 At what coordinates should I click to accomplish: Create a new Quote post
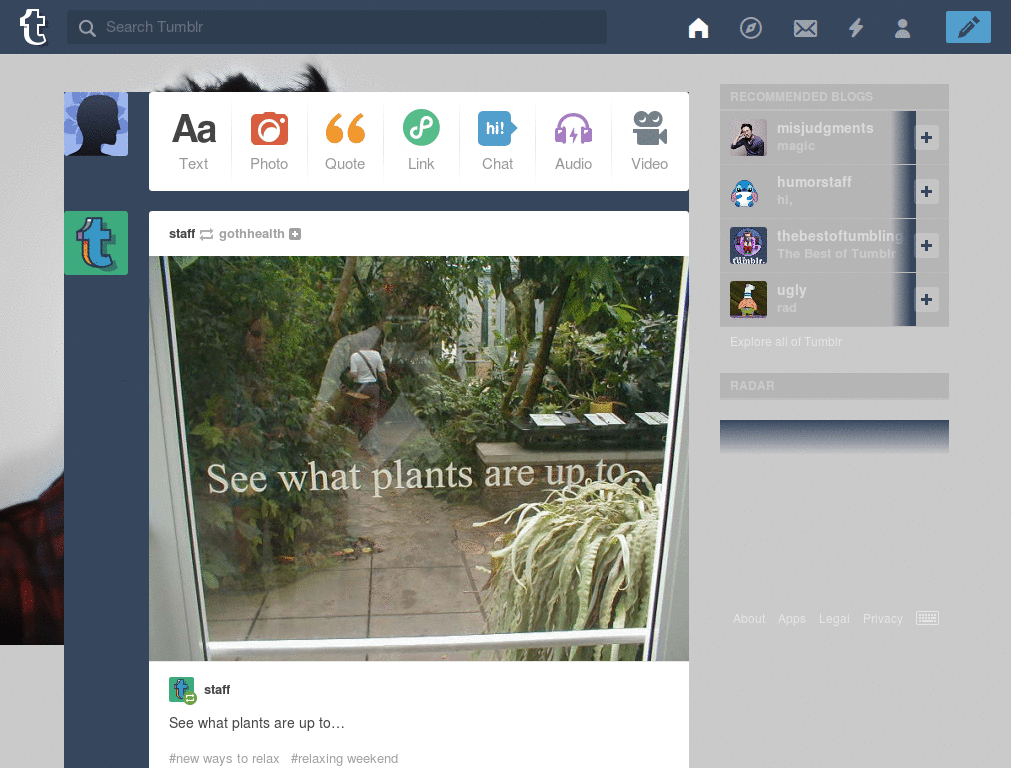pos(345,141)
